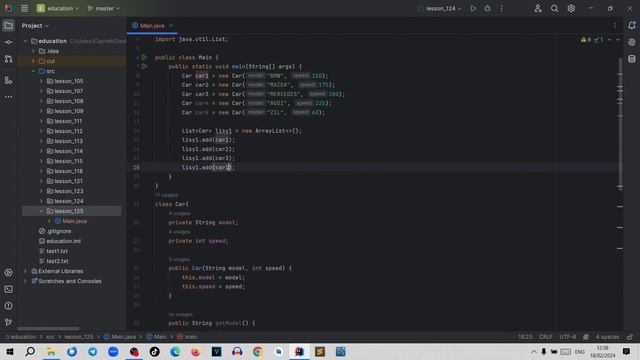640x360 pixels.
Task: Click '4 spaces' indent setting
Action: pyautogui.click(x=607, y=337)
